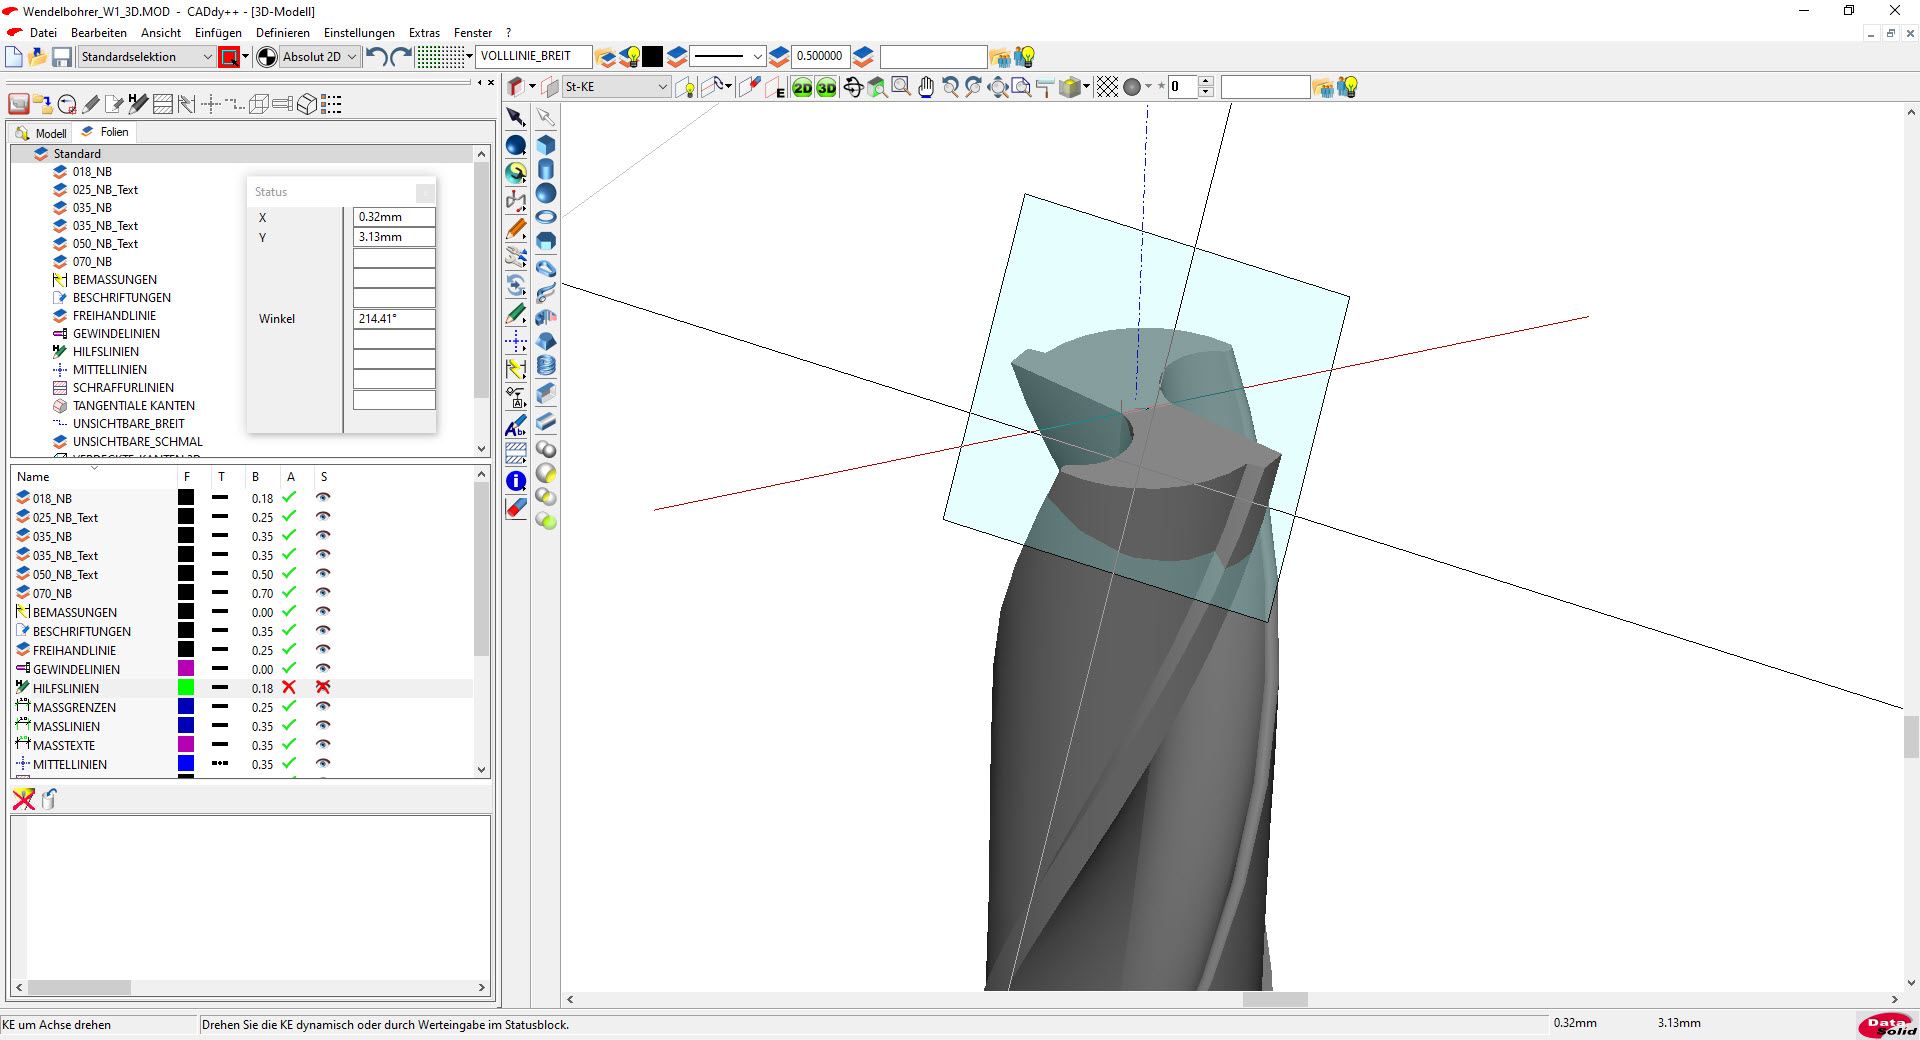Expand the St-KE combo box
This screenshot has width=1920, height=1040.
[662, 87]
